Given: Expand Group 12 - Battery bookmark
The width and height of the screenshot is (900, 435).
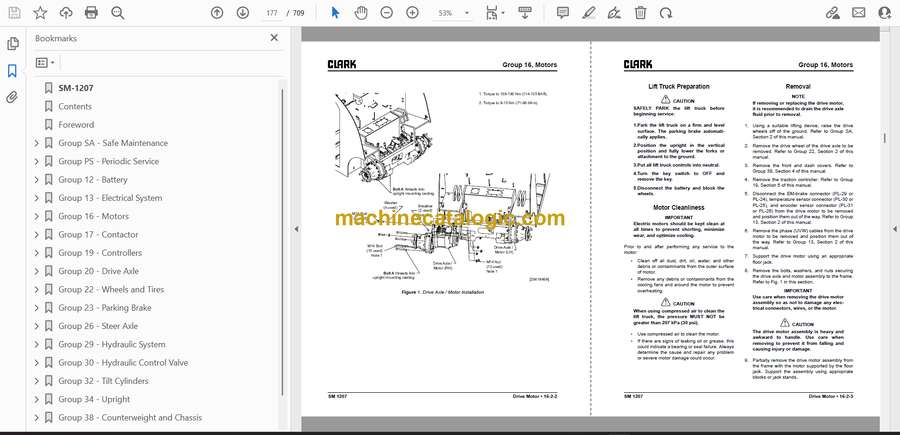Looking at the screenshot, I should pos(37,180).
